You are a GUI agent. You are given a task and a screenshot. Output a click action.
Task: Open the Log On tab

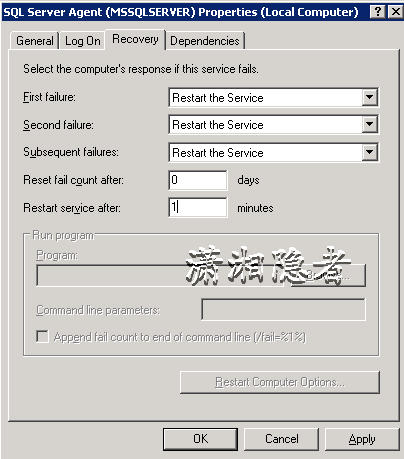click(x=82, y=41)
